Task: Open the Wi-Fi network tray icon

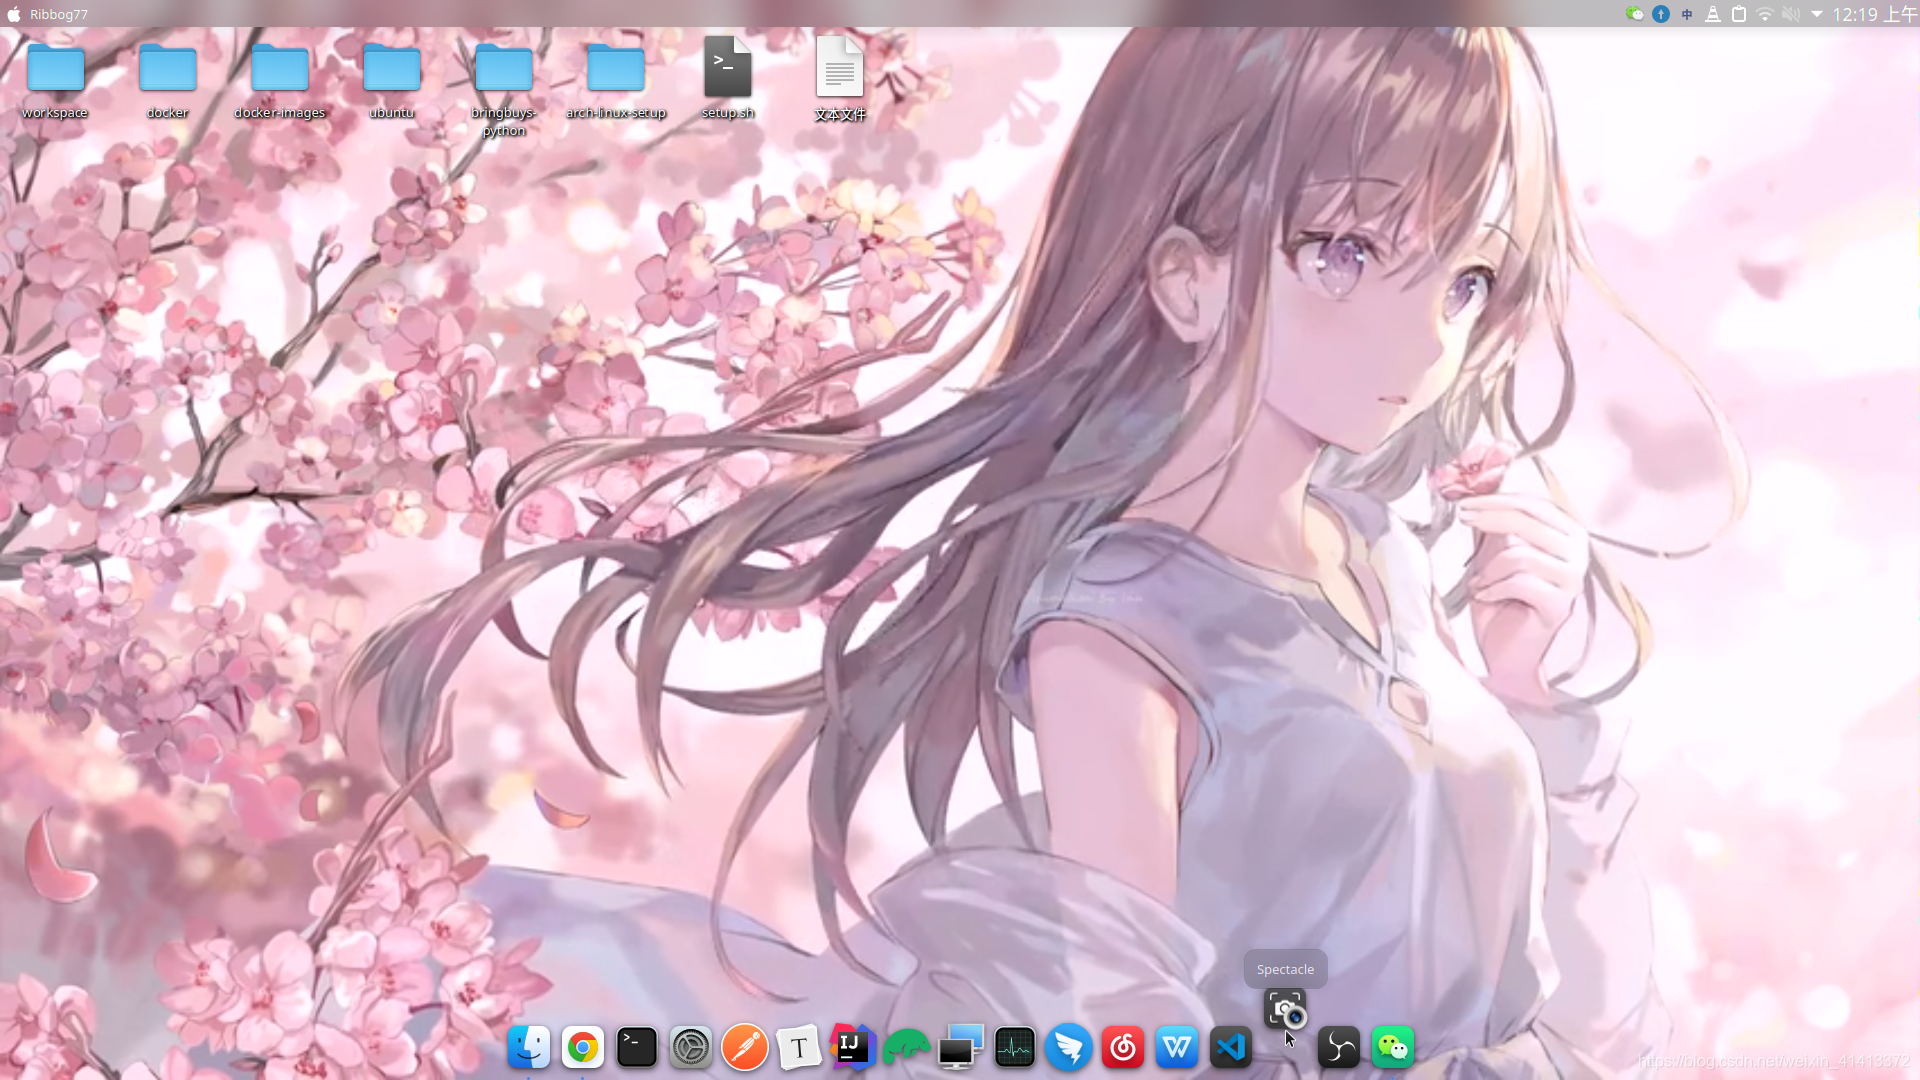Action: pos(1765,14)
